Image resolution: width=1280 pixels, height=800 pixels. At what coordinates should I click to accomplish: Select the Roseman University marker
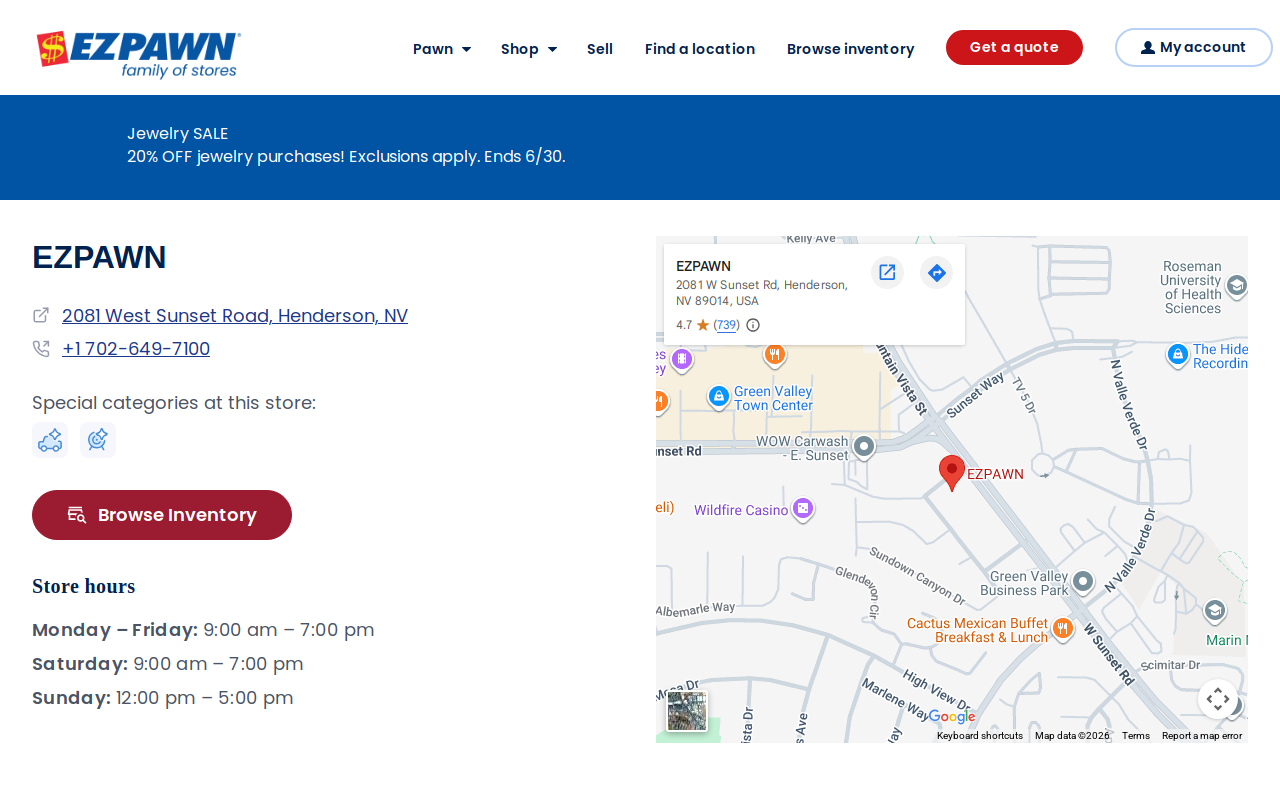coord(1236,287)
